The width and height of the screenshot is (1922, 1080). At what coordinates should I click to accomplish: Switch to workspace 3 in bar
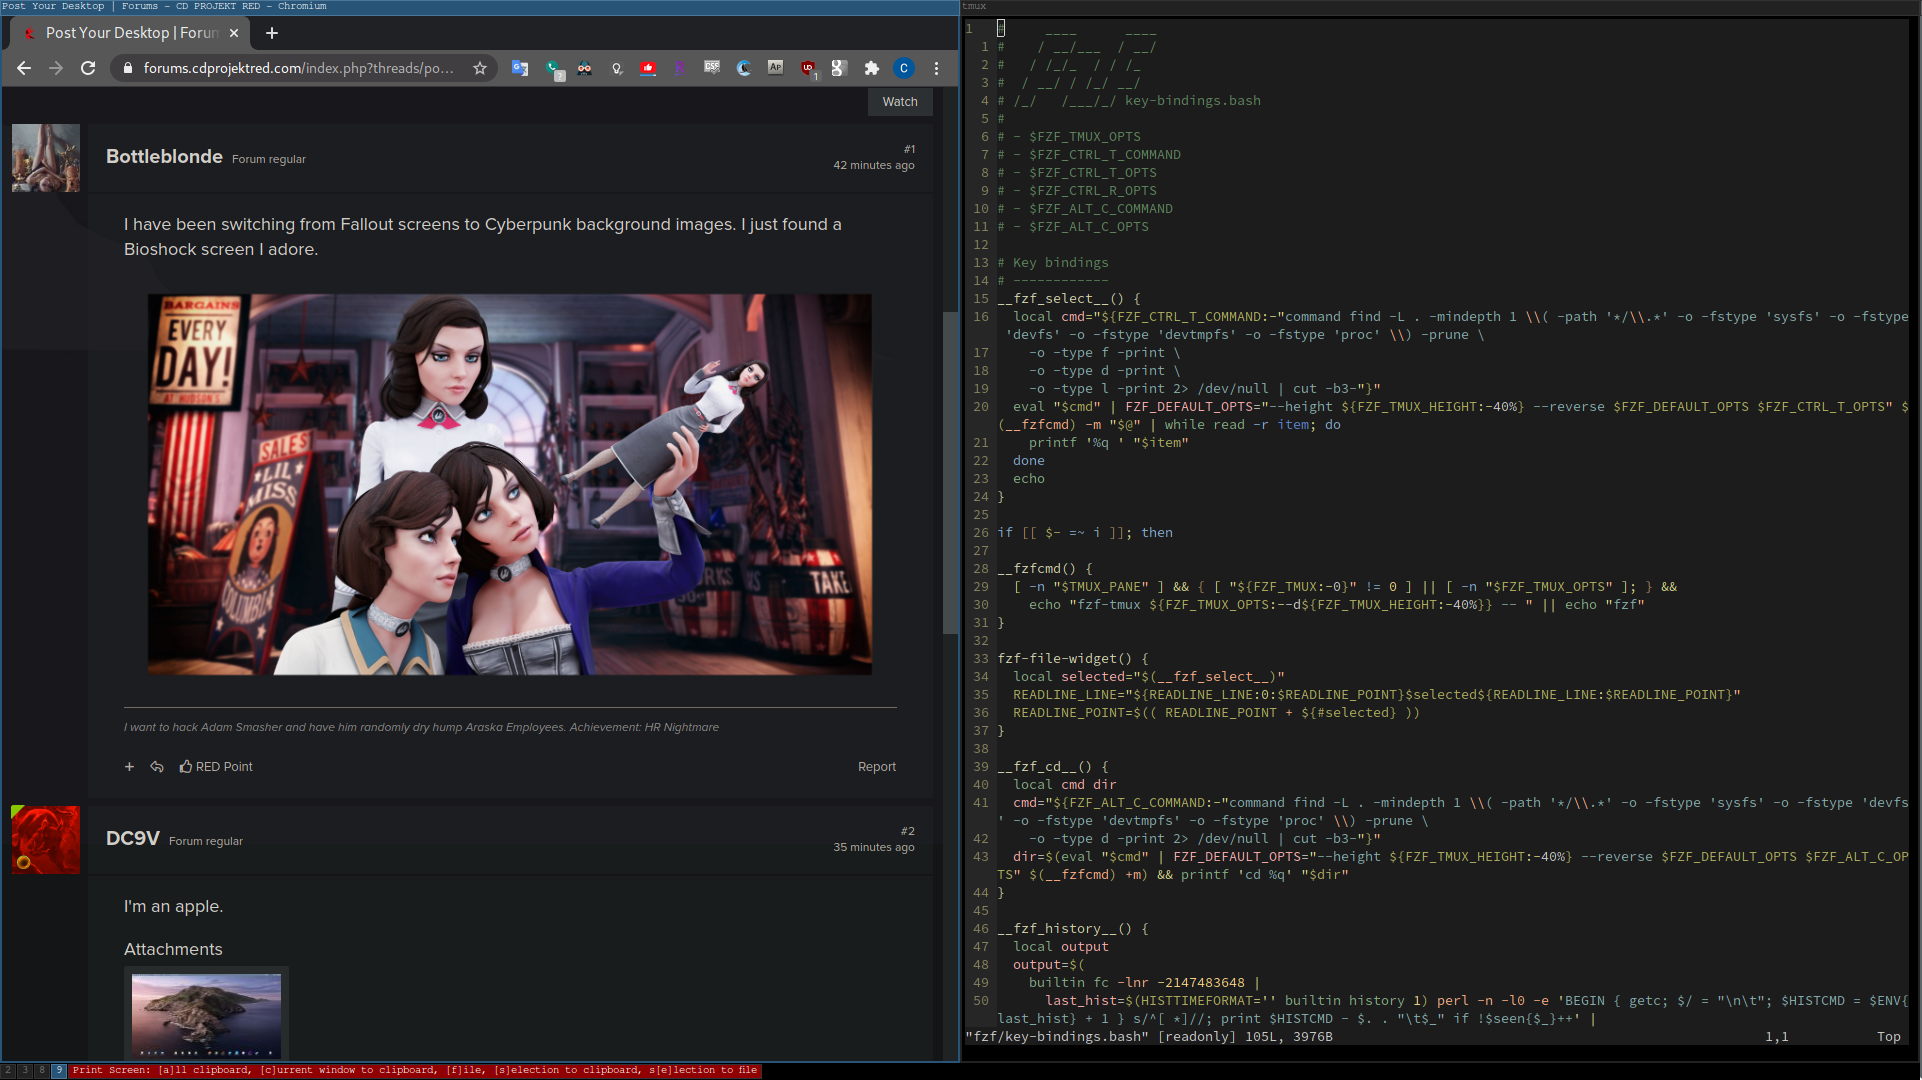pyautogui.click(x=25, y=1071)
